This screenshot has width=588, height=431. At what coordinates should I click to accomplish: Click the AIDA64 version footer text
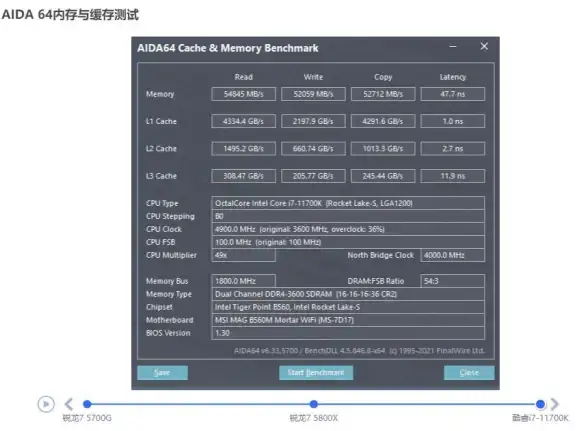[x=359, y=351]
